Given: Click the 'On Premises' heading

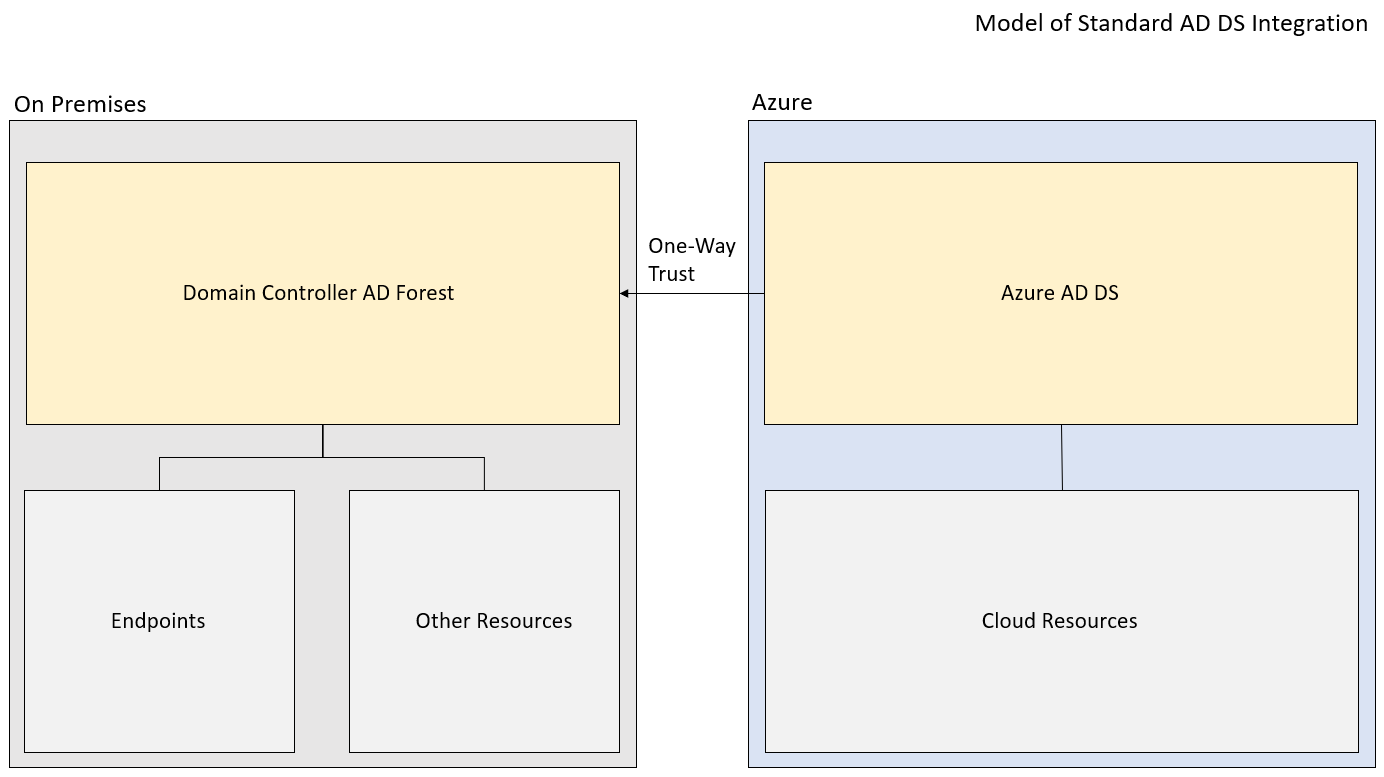Looking at the screenshot, I should pos(80,104).
